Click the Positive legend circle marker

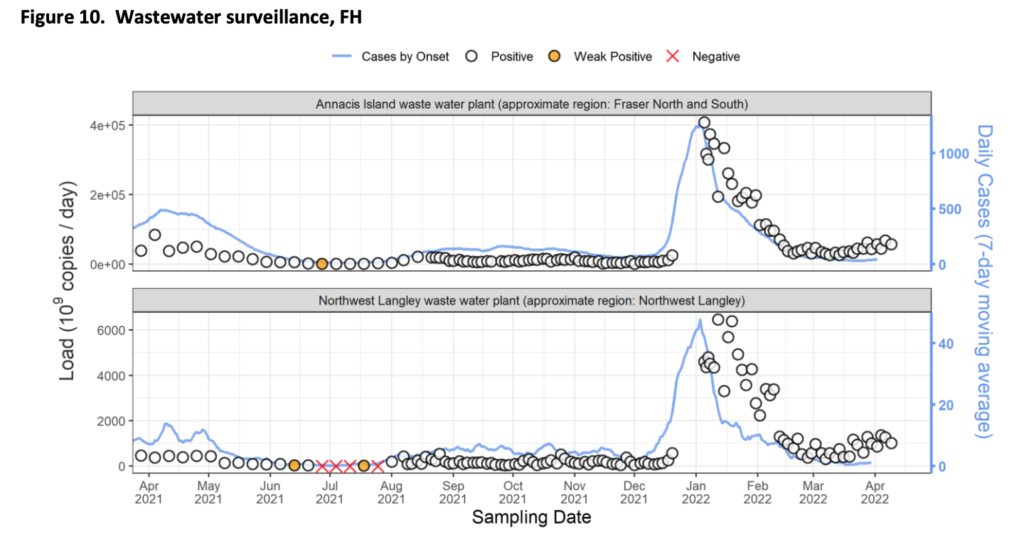473,57
